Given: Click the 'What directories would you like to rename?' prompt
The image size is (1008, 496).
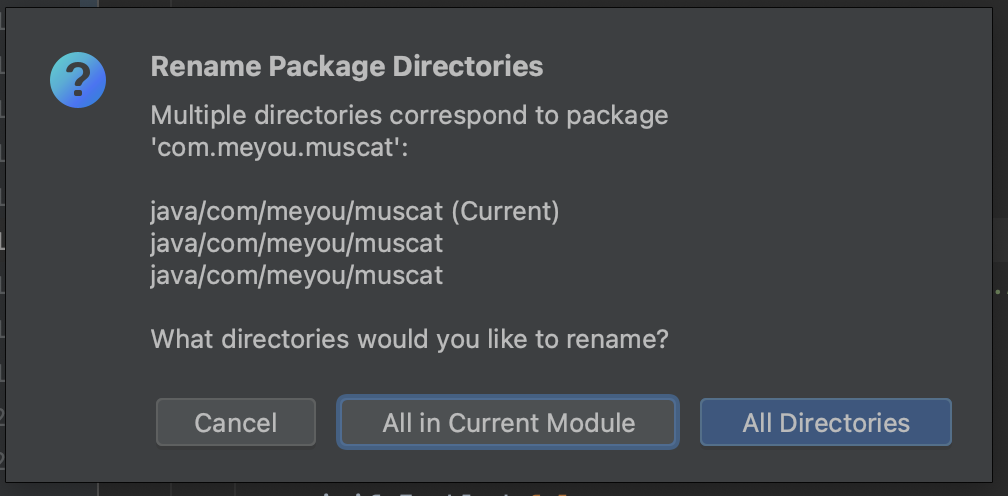Looking at the screenshot, I should pos(408,339).
